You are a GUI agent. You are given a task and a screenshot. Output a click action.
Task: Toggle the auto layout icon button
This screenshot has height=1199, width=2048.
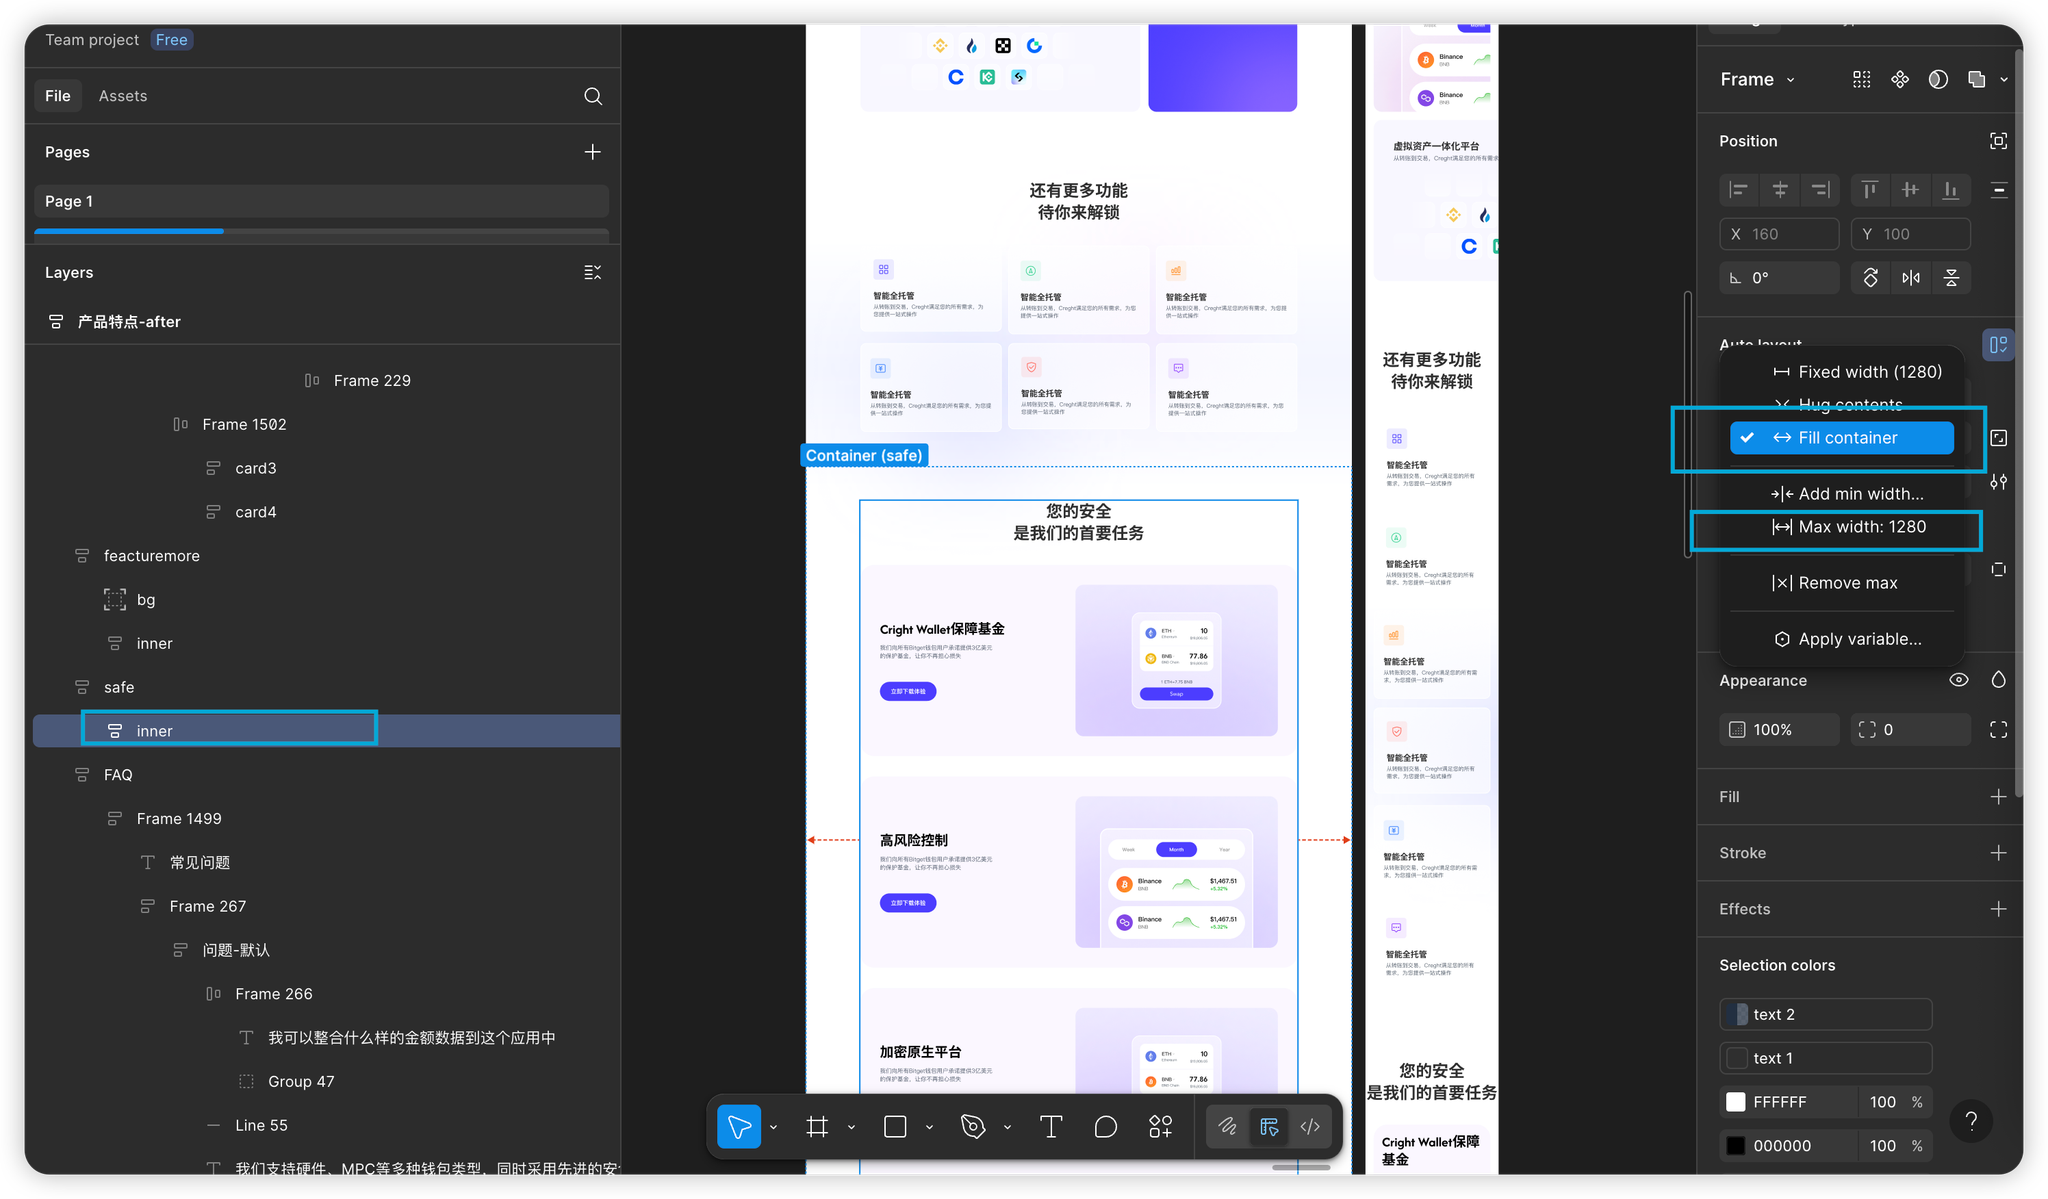tap(1998, 345)
